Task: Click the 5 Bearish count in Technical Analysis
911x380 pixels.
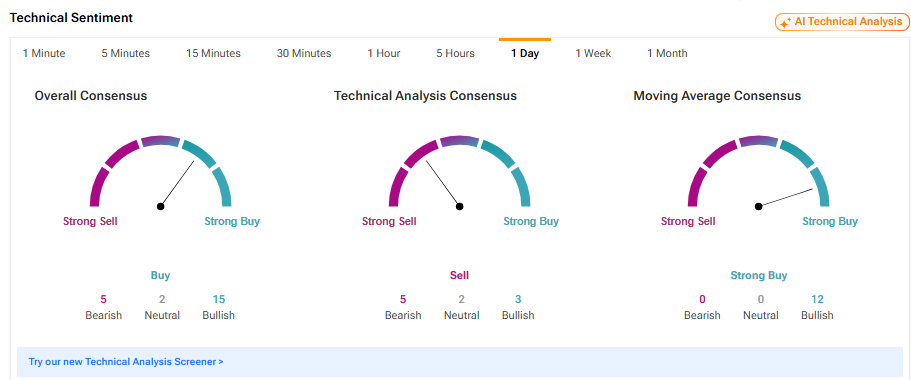Action: (403, 300)
